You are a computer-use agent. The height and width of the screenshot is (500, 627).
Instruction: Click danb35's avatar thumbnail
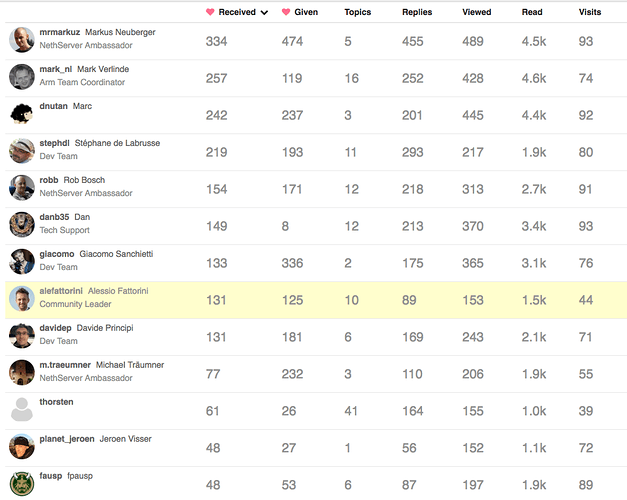[x=22, y=225]
